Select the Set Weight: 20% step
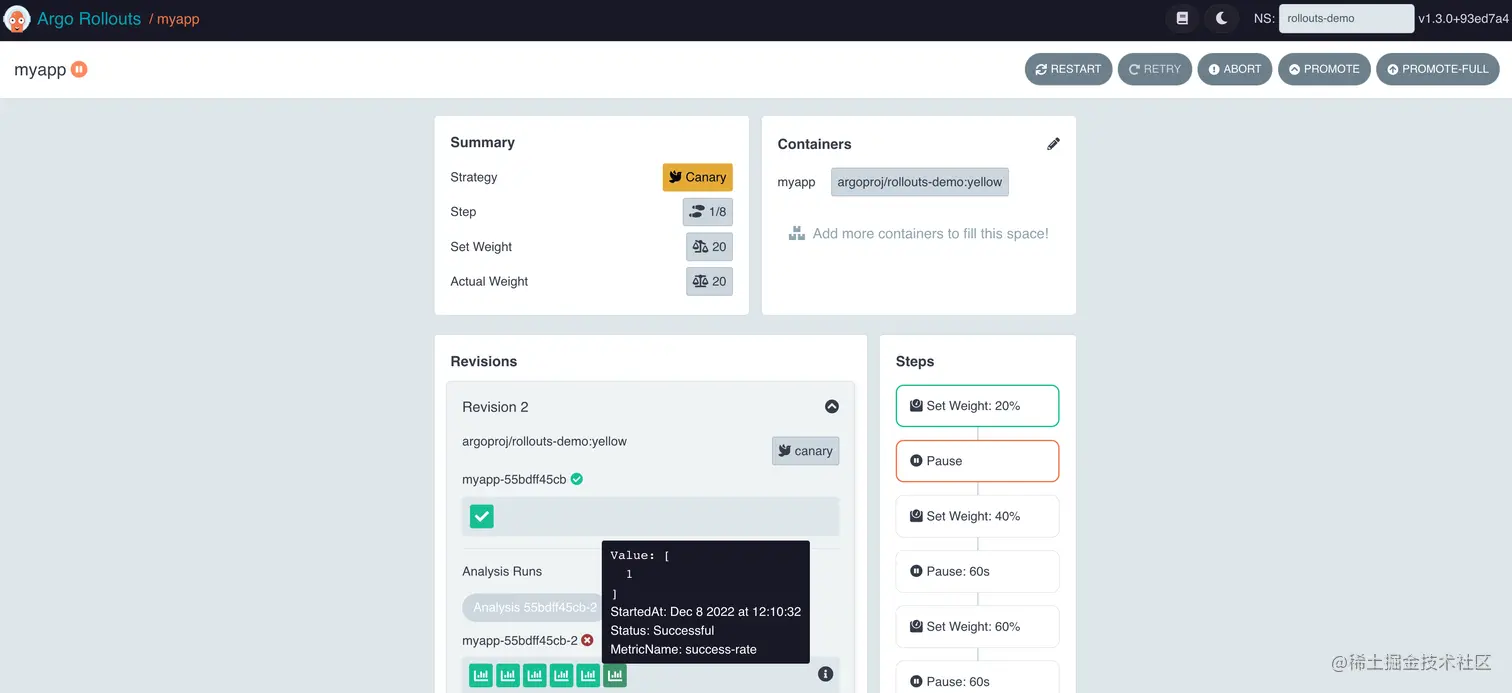 click(977, 406)
